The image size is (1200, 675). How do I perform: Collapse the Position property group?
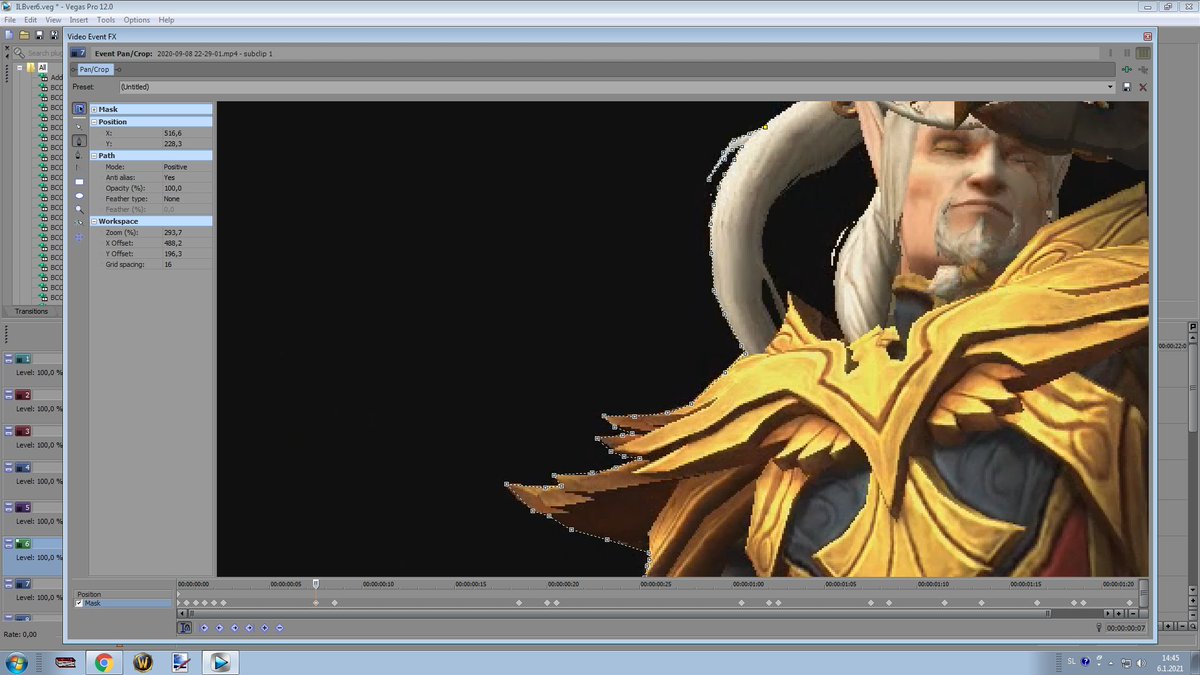click(x=94, y=122)
